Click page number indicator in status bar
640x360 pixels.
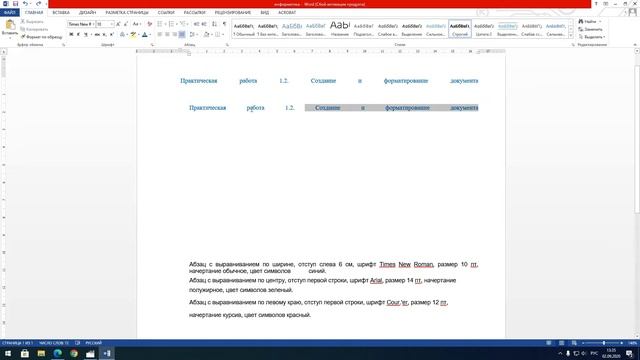[x=17, y=343]
